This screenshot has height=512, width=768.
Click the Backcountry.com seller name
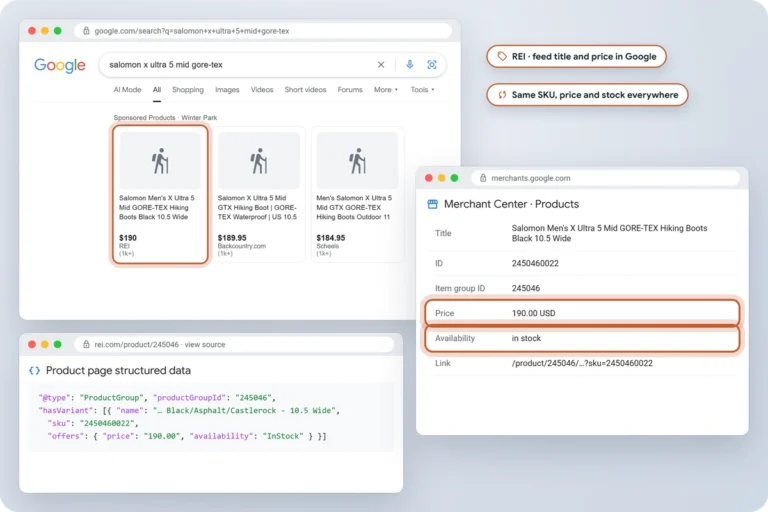pyautogui.click(x=242, y=246)
